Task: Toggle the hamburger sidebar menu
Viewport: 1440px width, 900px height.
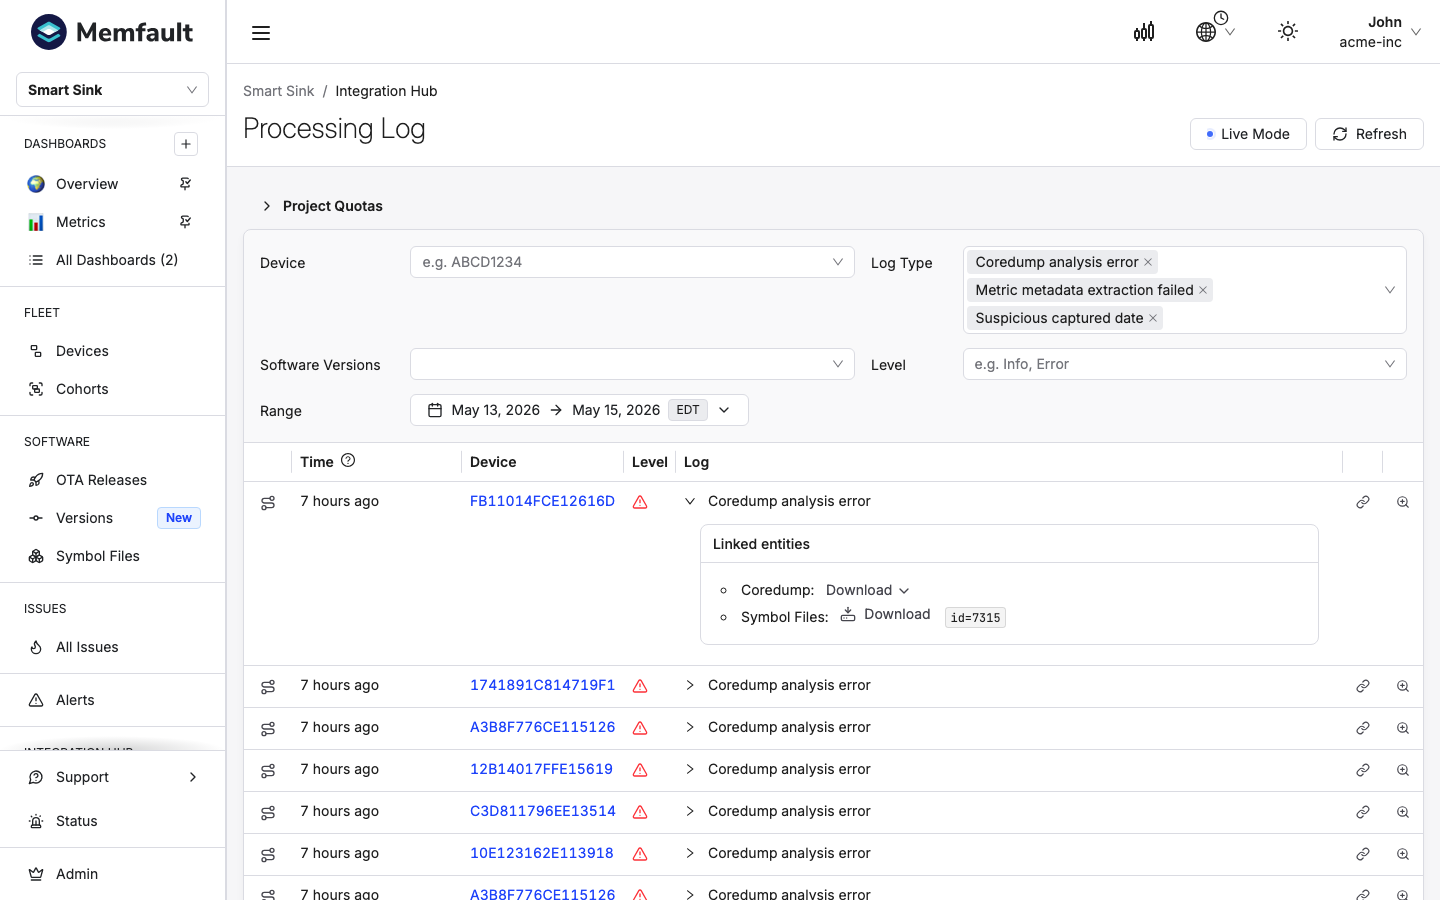Action: (261, 33)
